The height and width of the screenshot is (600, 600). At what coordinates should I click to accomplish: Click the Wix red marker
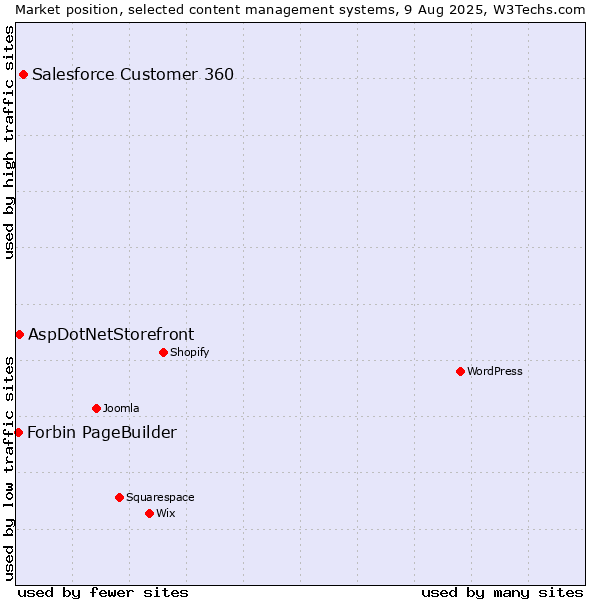click(x=150, y=514)
